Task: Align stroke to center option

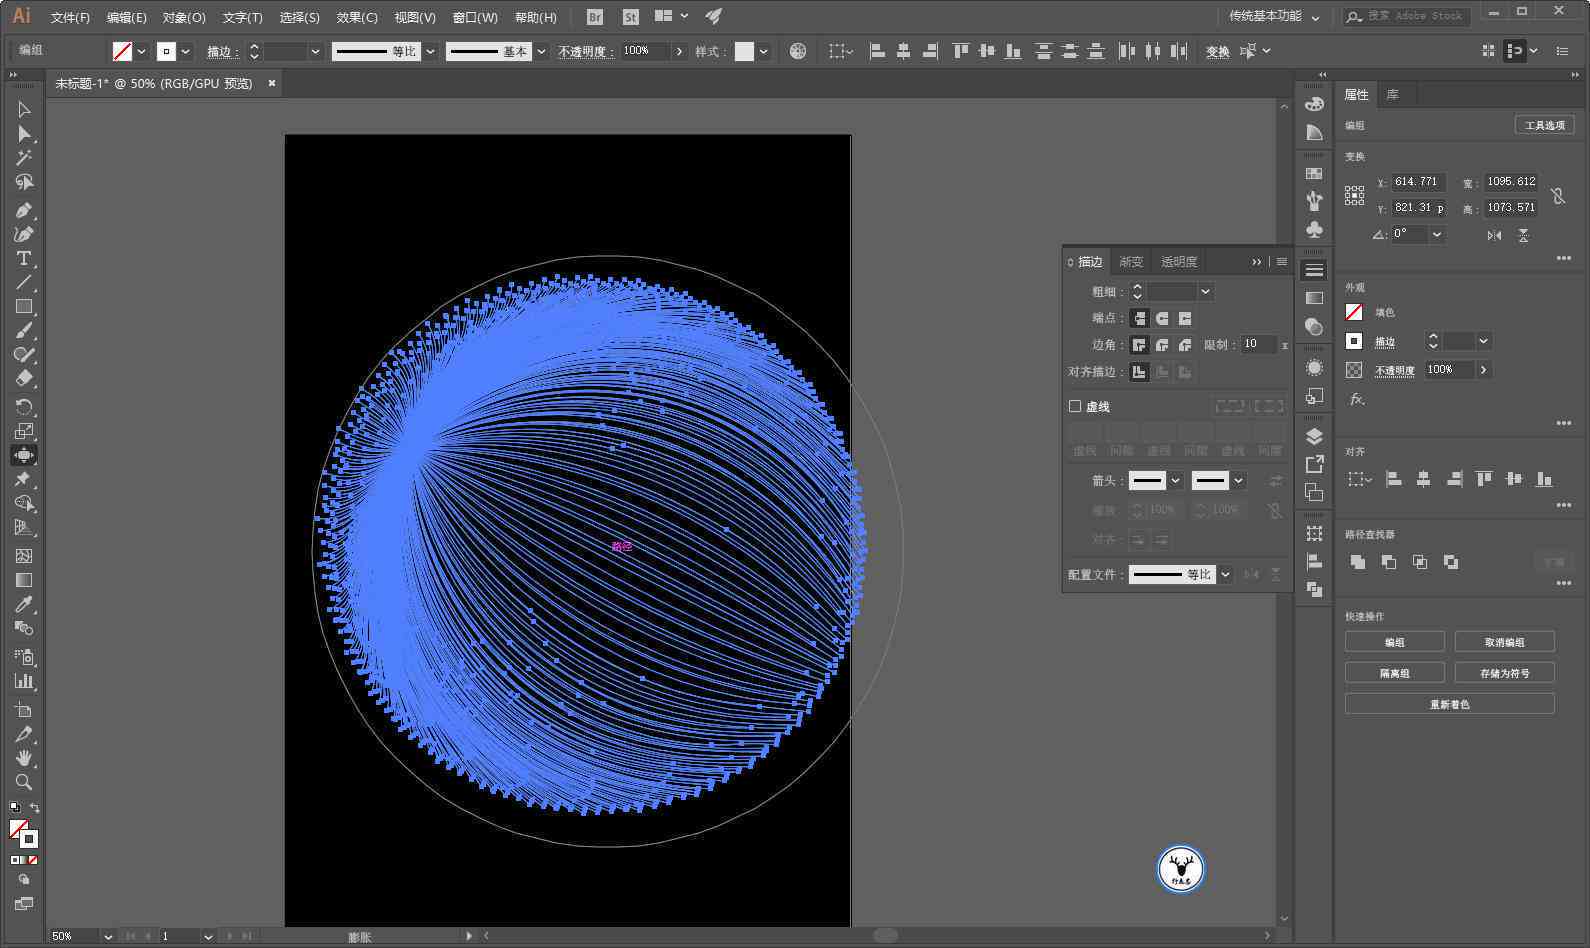Action: (1139, 372)
